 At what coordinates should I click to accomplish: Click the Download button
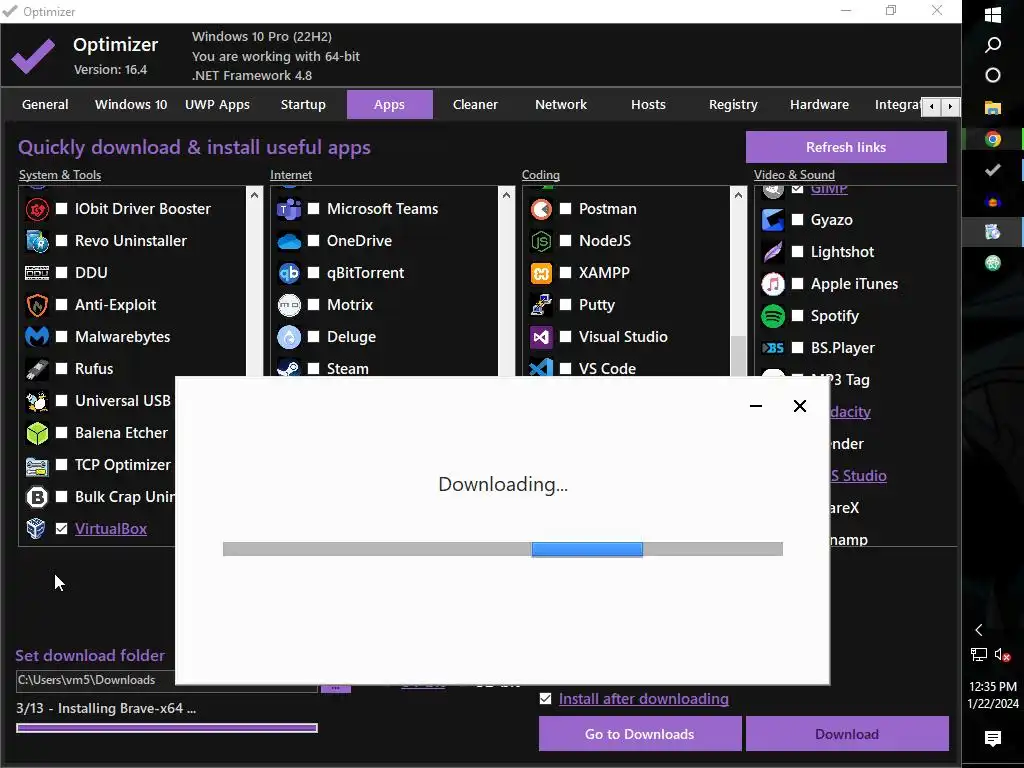point(847,734)
